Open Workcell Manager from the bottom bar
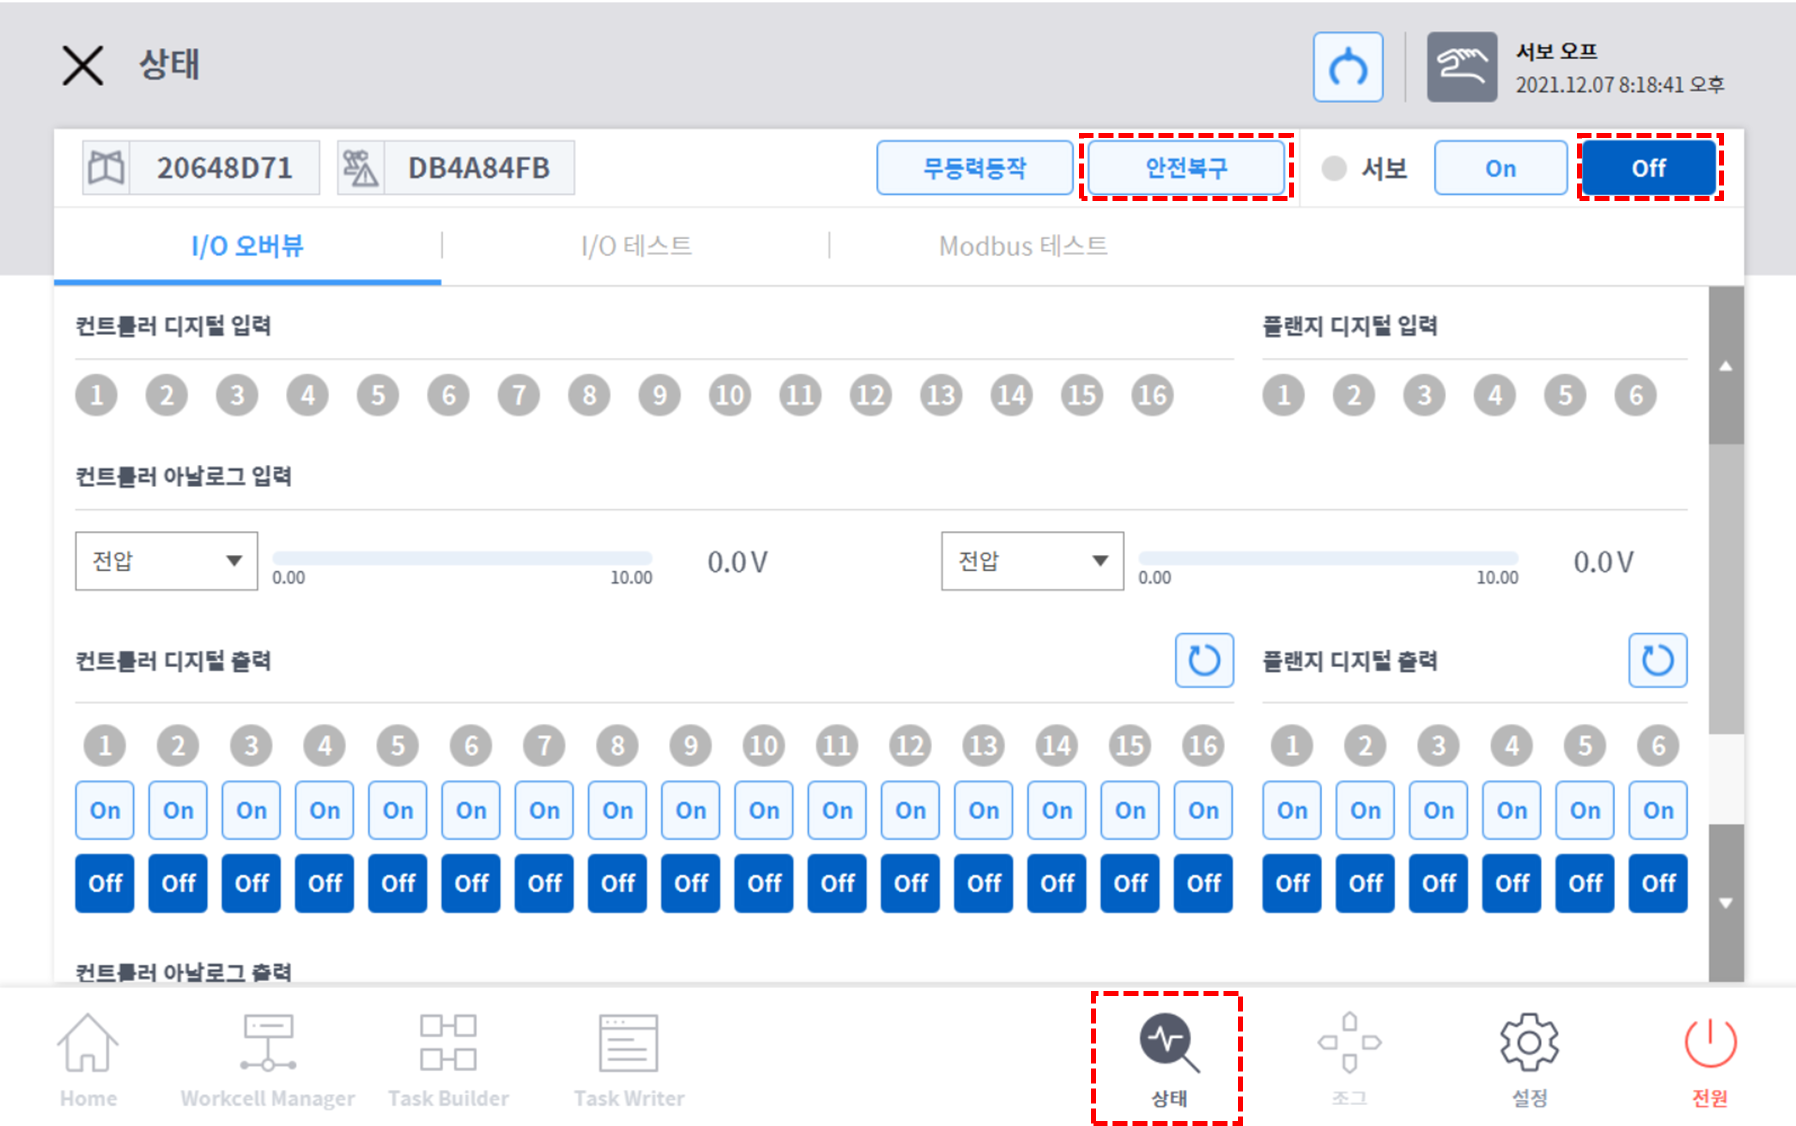The height and width of the screenshot is (1126, 1796). 268,1045
